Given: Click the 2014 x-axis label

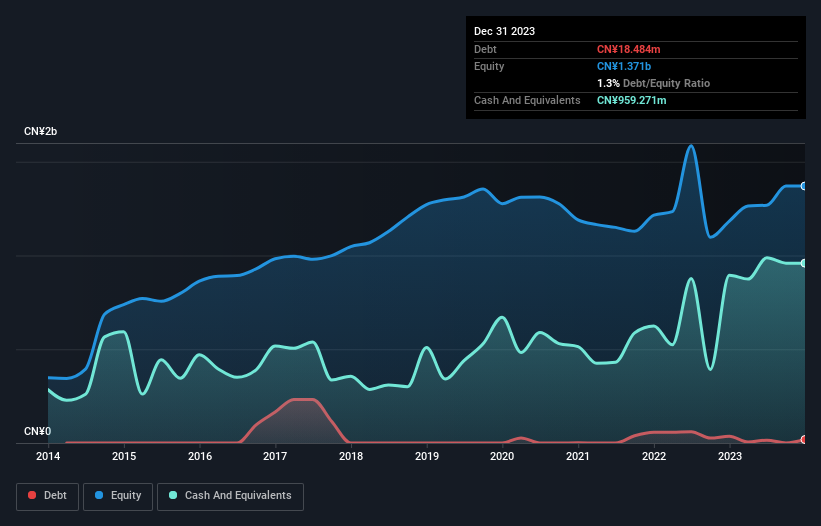Looking at the screenshot, I should pos(48,456).
